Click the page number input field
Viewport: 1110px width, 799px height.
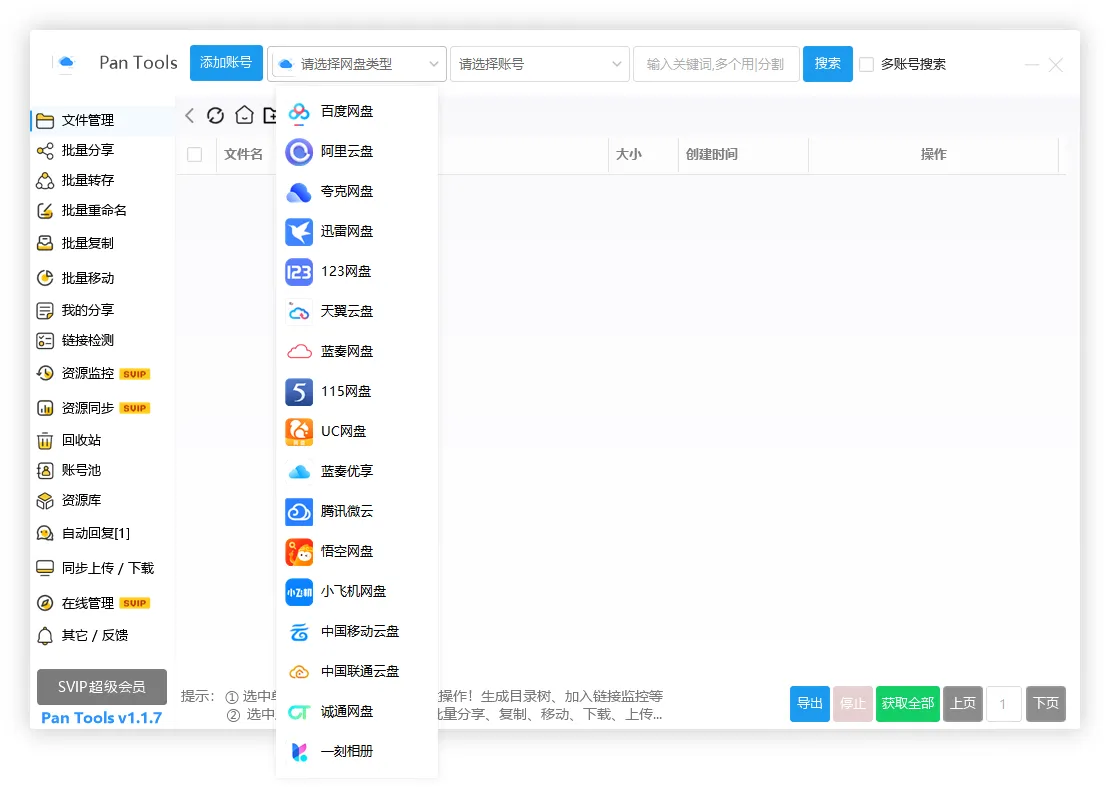1003,704
